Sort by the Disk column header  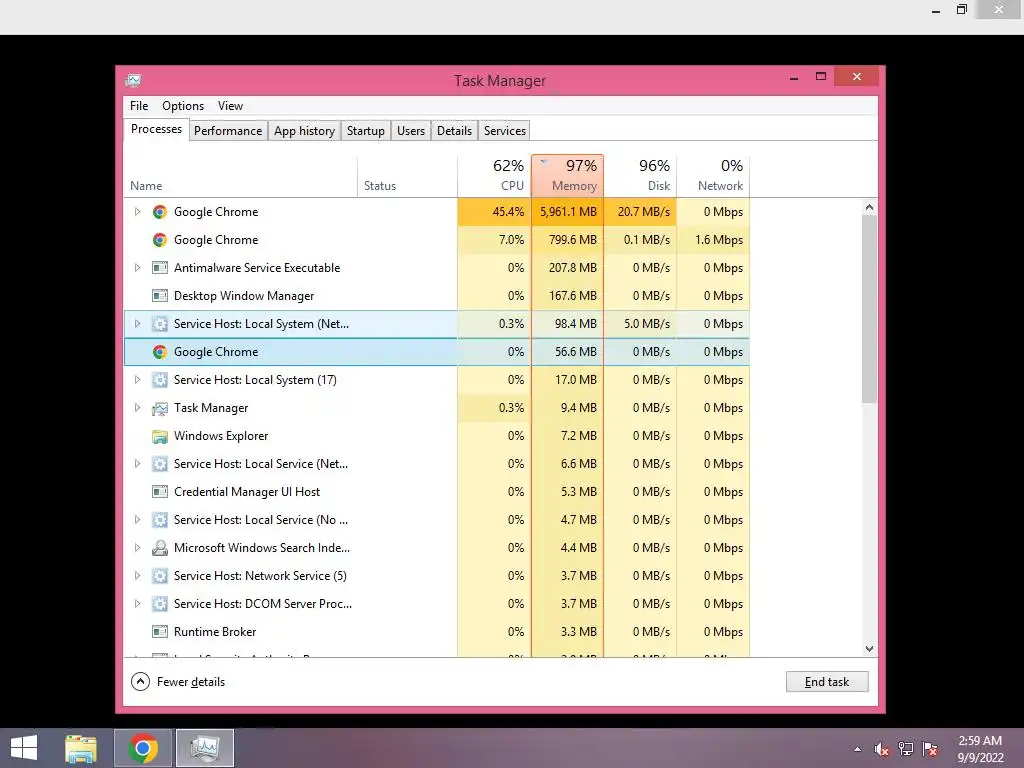click(x=640, y=176)
